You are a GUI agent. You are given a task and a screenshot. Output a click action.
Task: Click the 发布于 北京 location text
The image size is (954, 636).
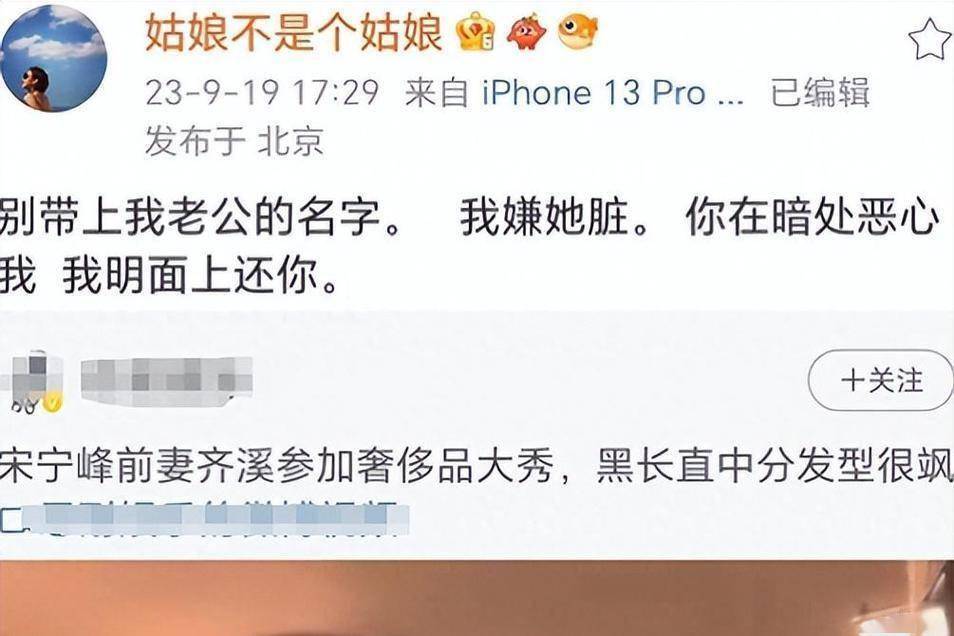[234, 141]
